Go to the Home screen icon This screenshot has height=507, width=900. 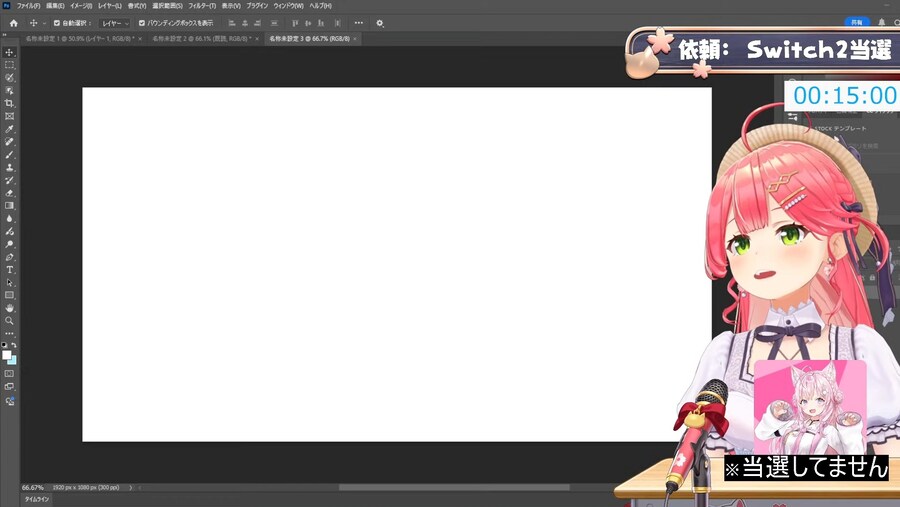[x=14, y=24]
